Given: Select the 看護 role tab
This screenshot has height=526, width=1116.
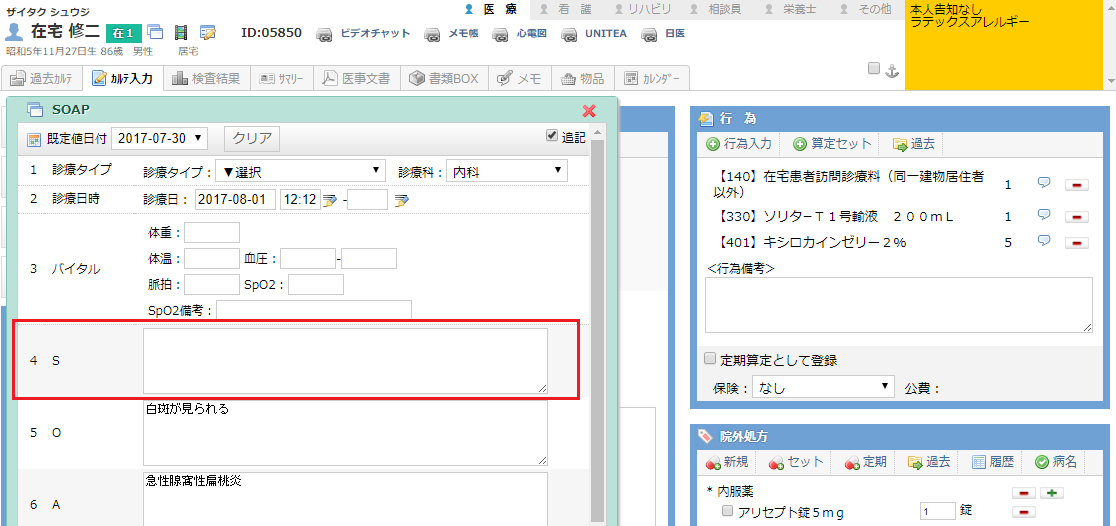Looking at the screenshot, I should pyautogui.click(x=566, y=9).
